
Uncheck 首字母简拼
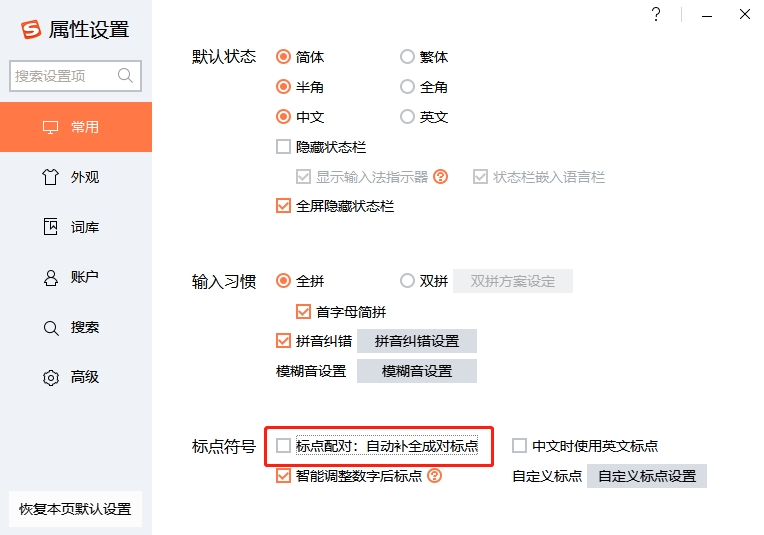click(x=304, y=312)
